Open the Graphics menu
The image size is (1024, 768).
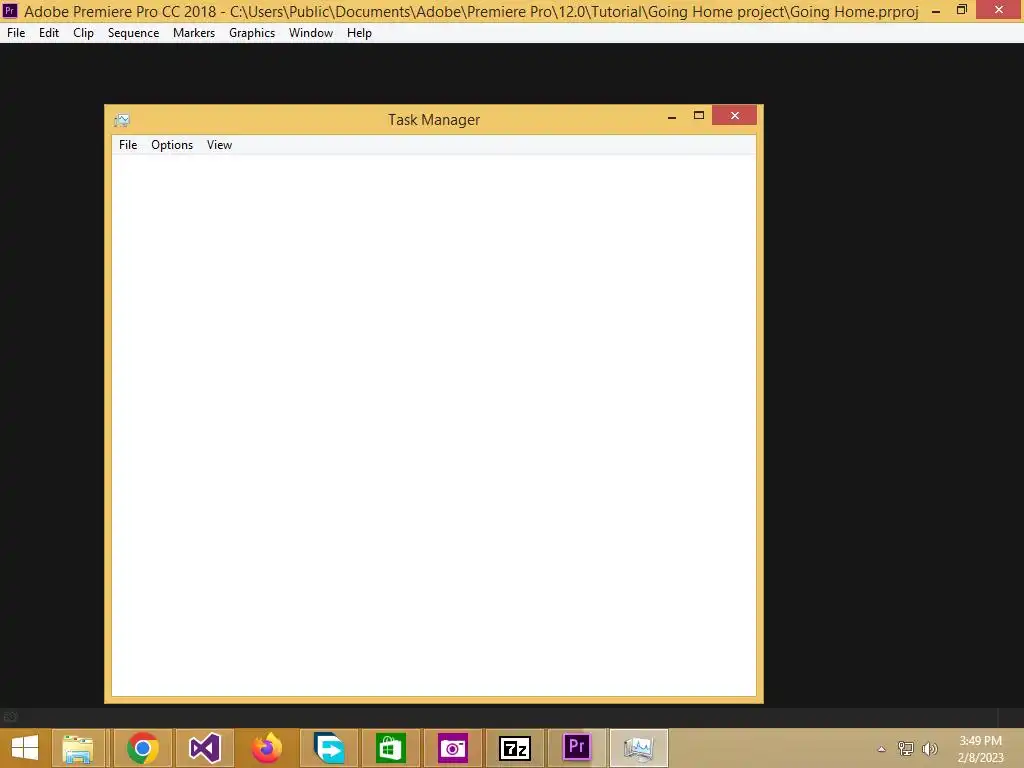(x=252, y=33)
